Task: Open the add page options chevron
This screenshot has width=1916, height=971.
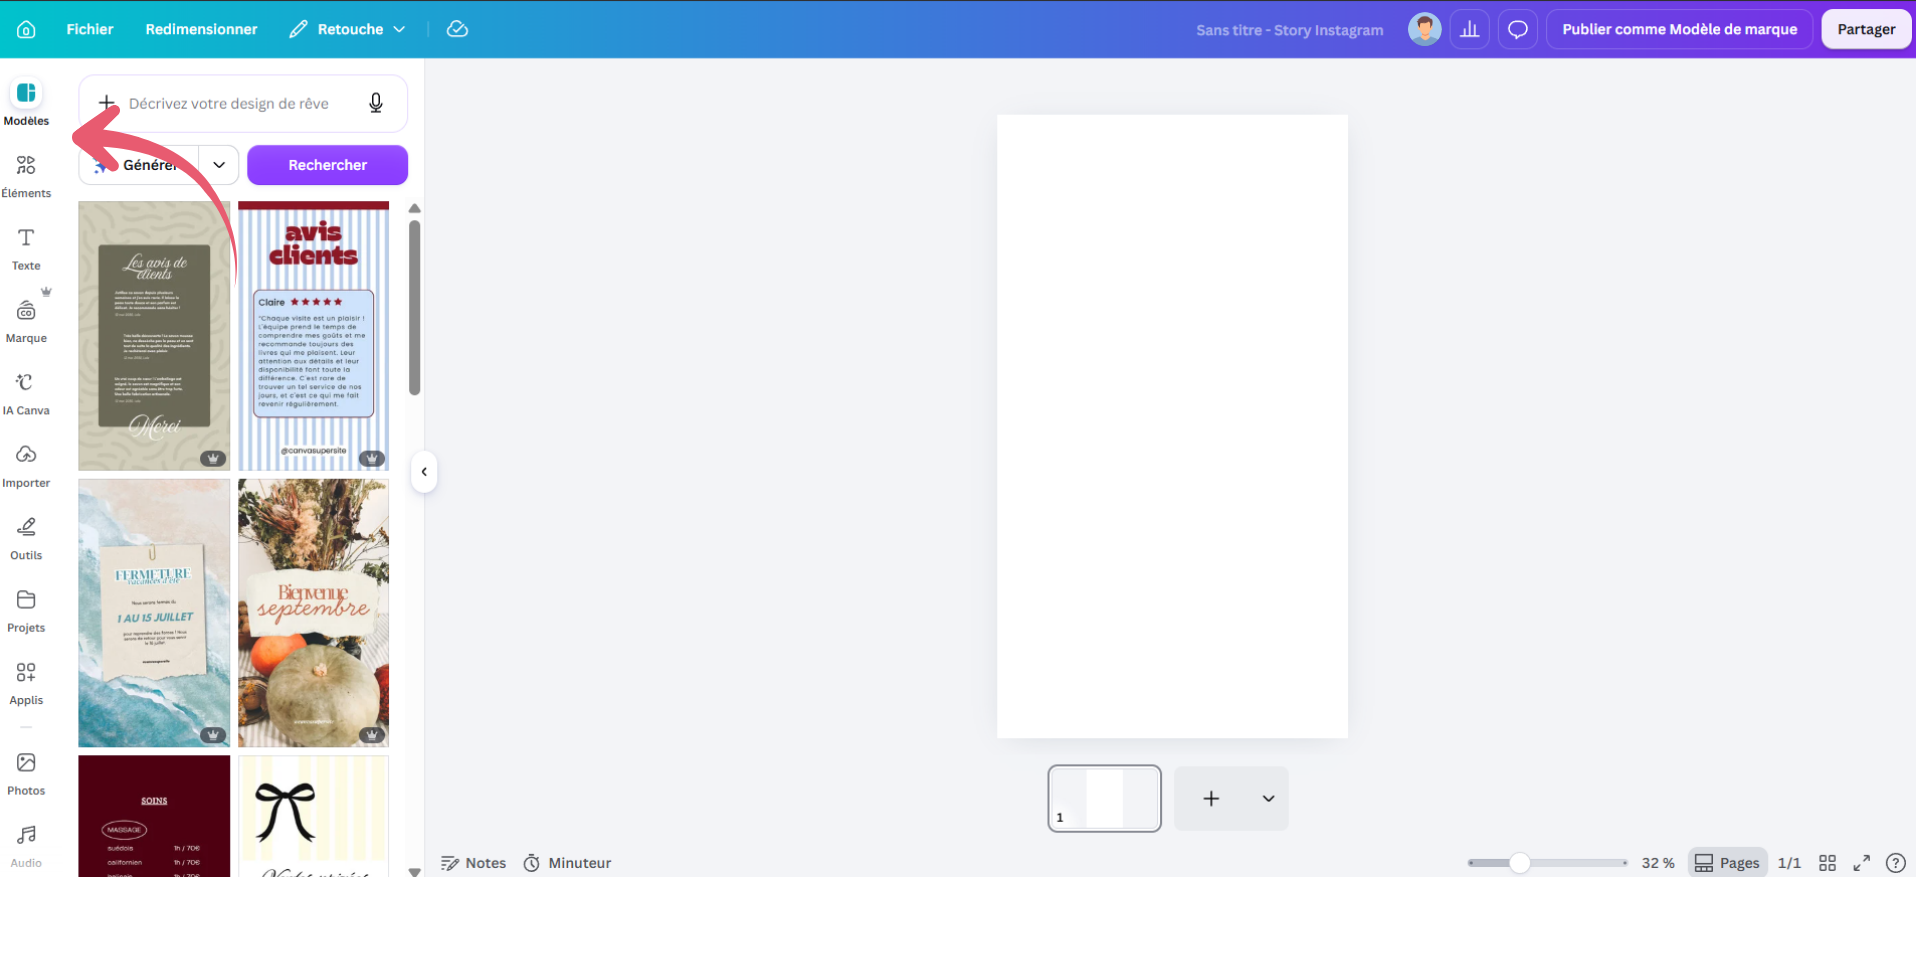Action: (1268, 798)
